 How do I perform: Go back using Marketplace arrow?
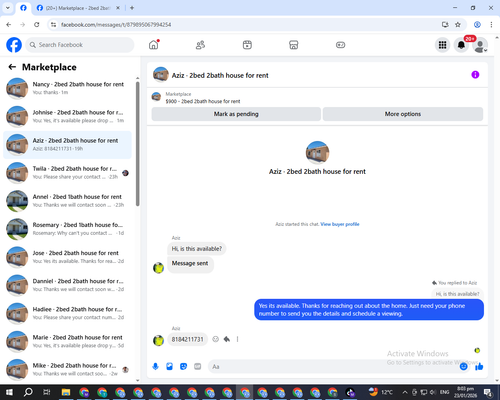pyautogui.click(x=12, y=67)
